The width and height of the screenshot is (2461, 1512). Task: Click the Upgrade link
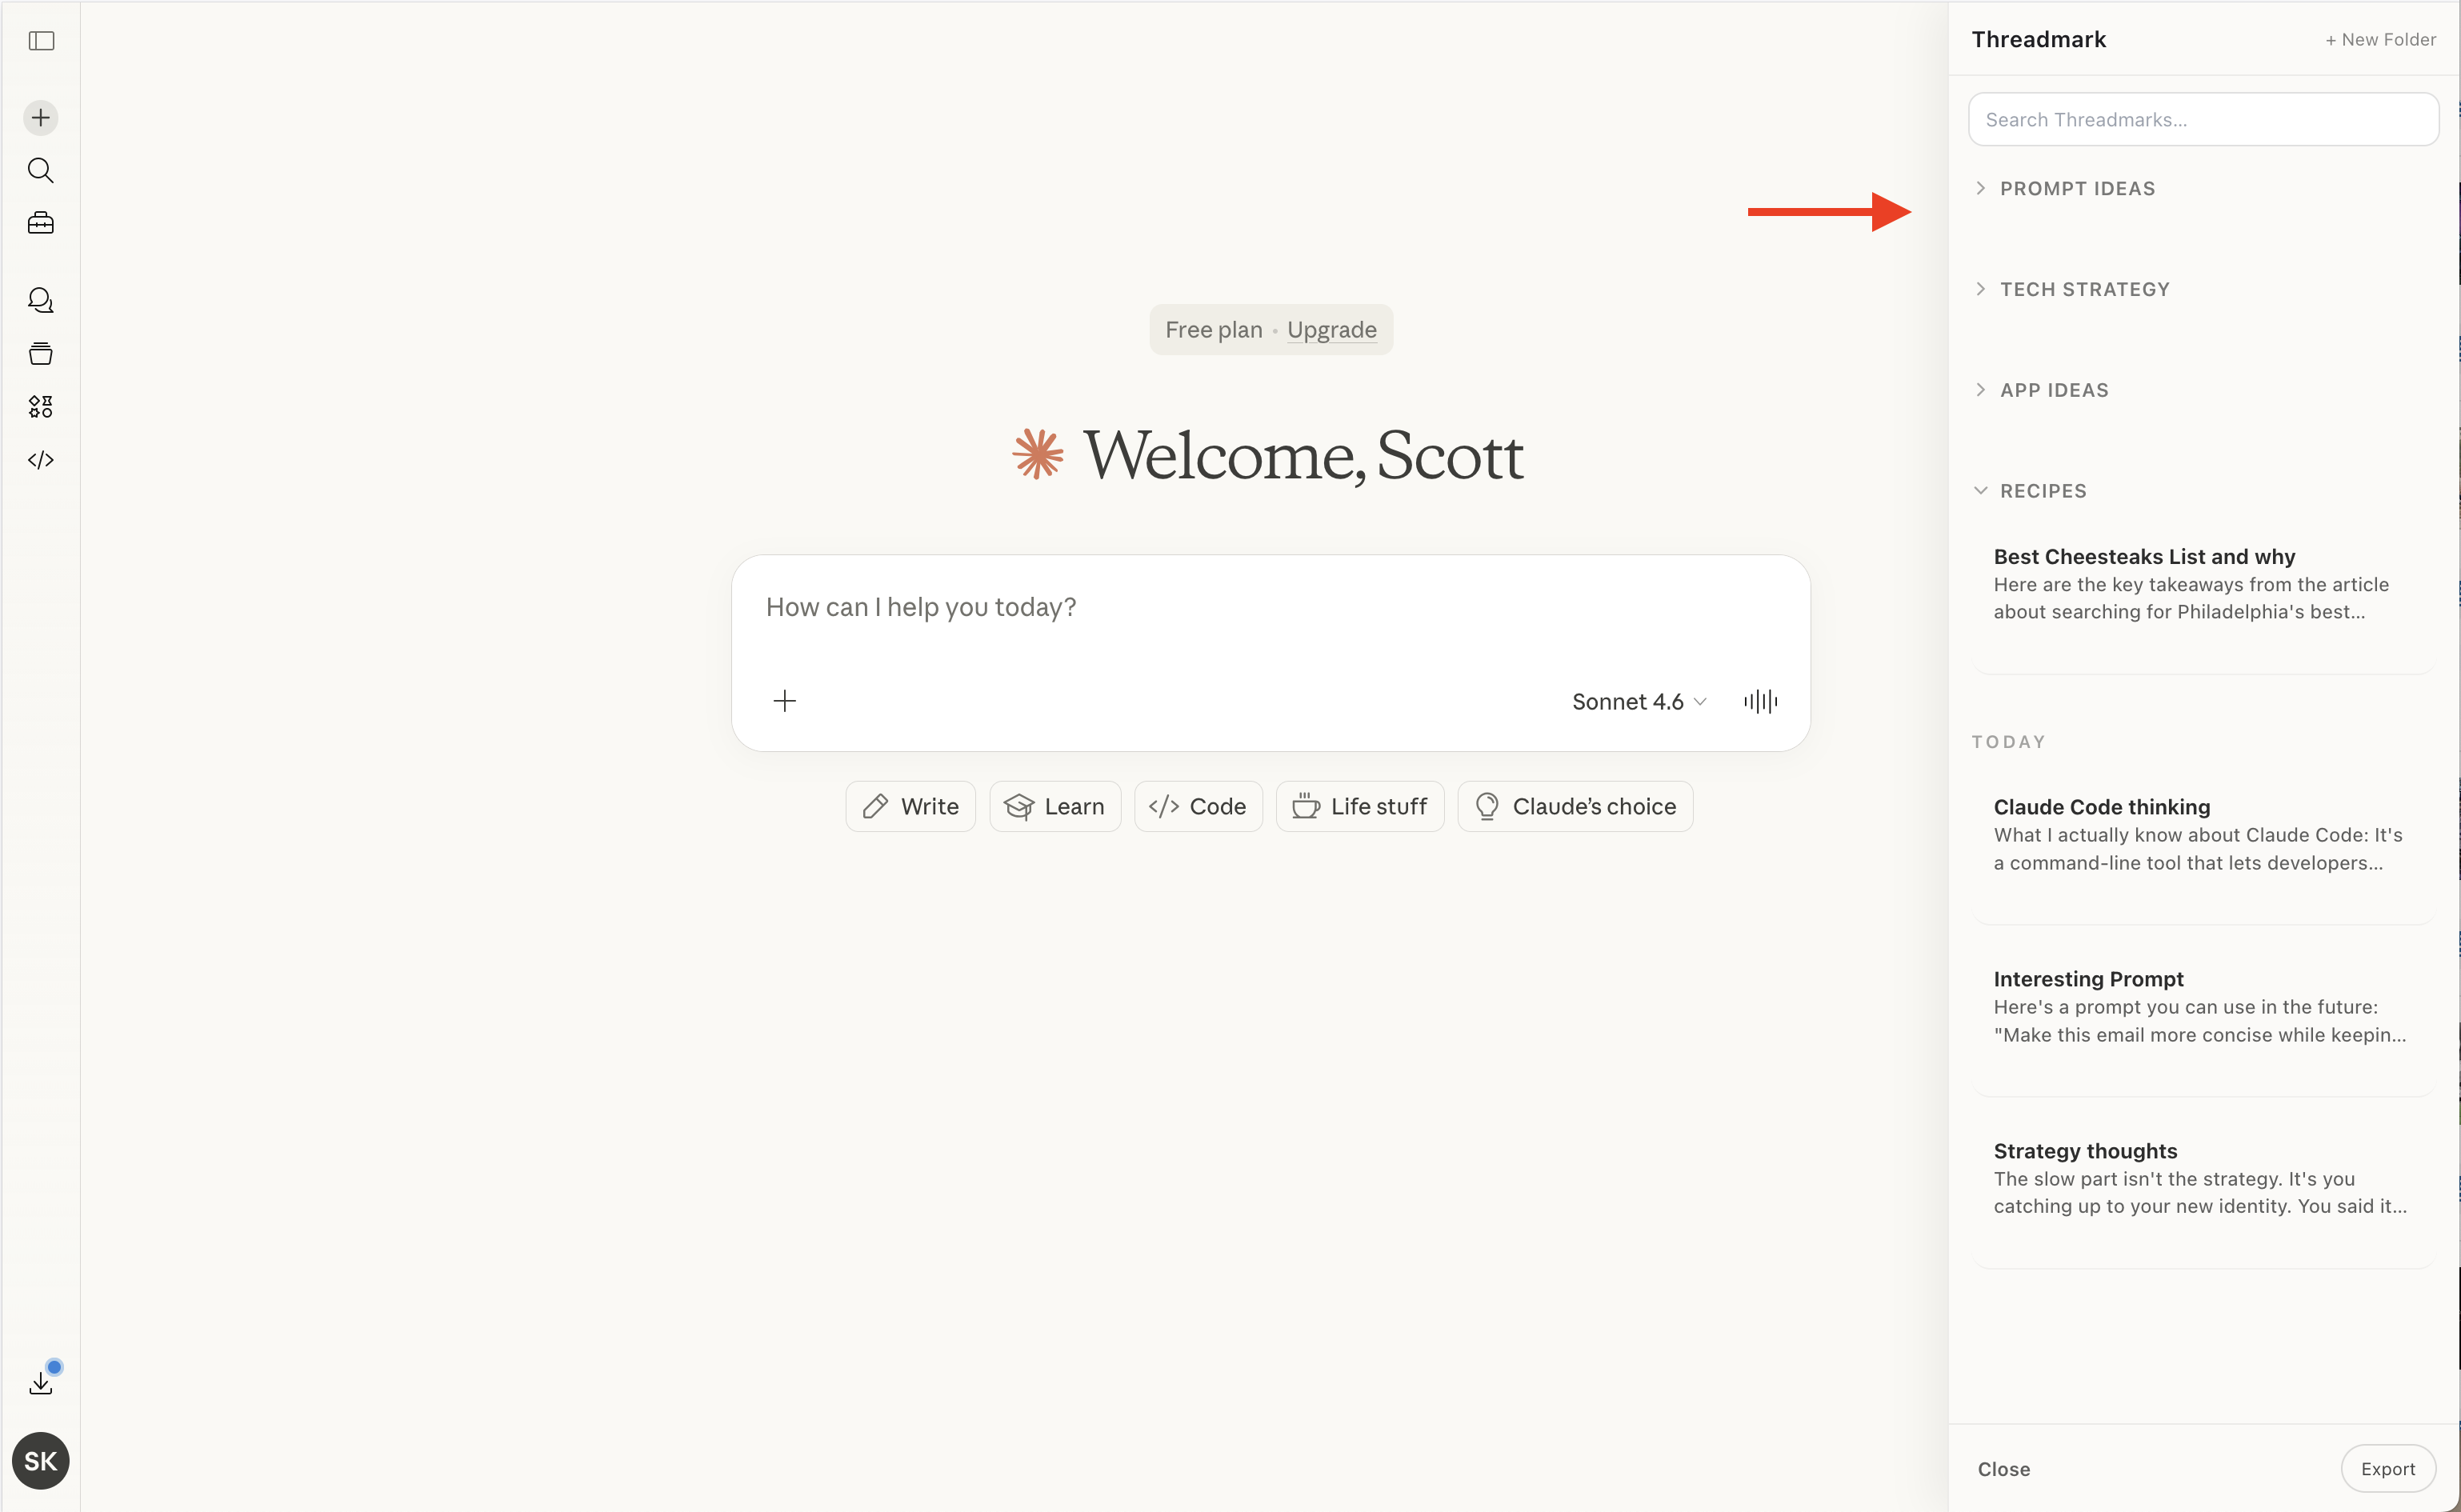(1331, 330)
